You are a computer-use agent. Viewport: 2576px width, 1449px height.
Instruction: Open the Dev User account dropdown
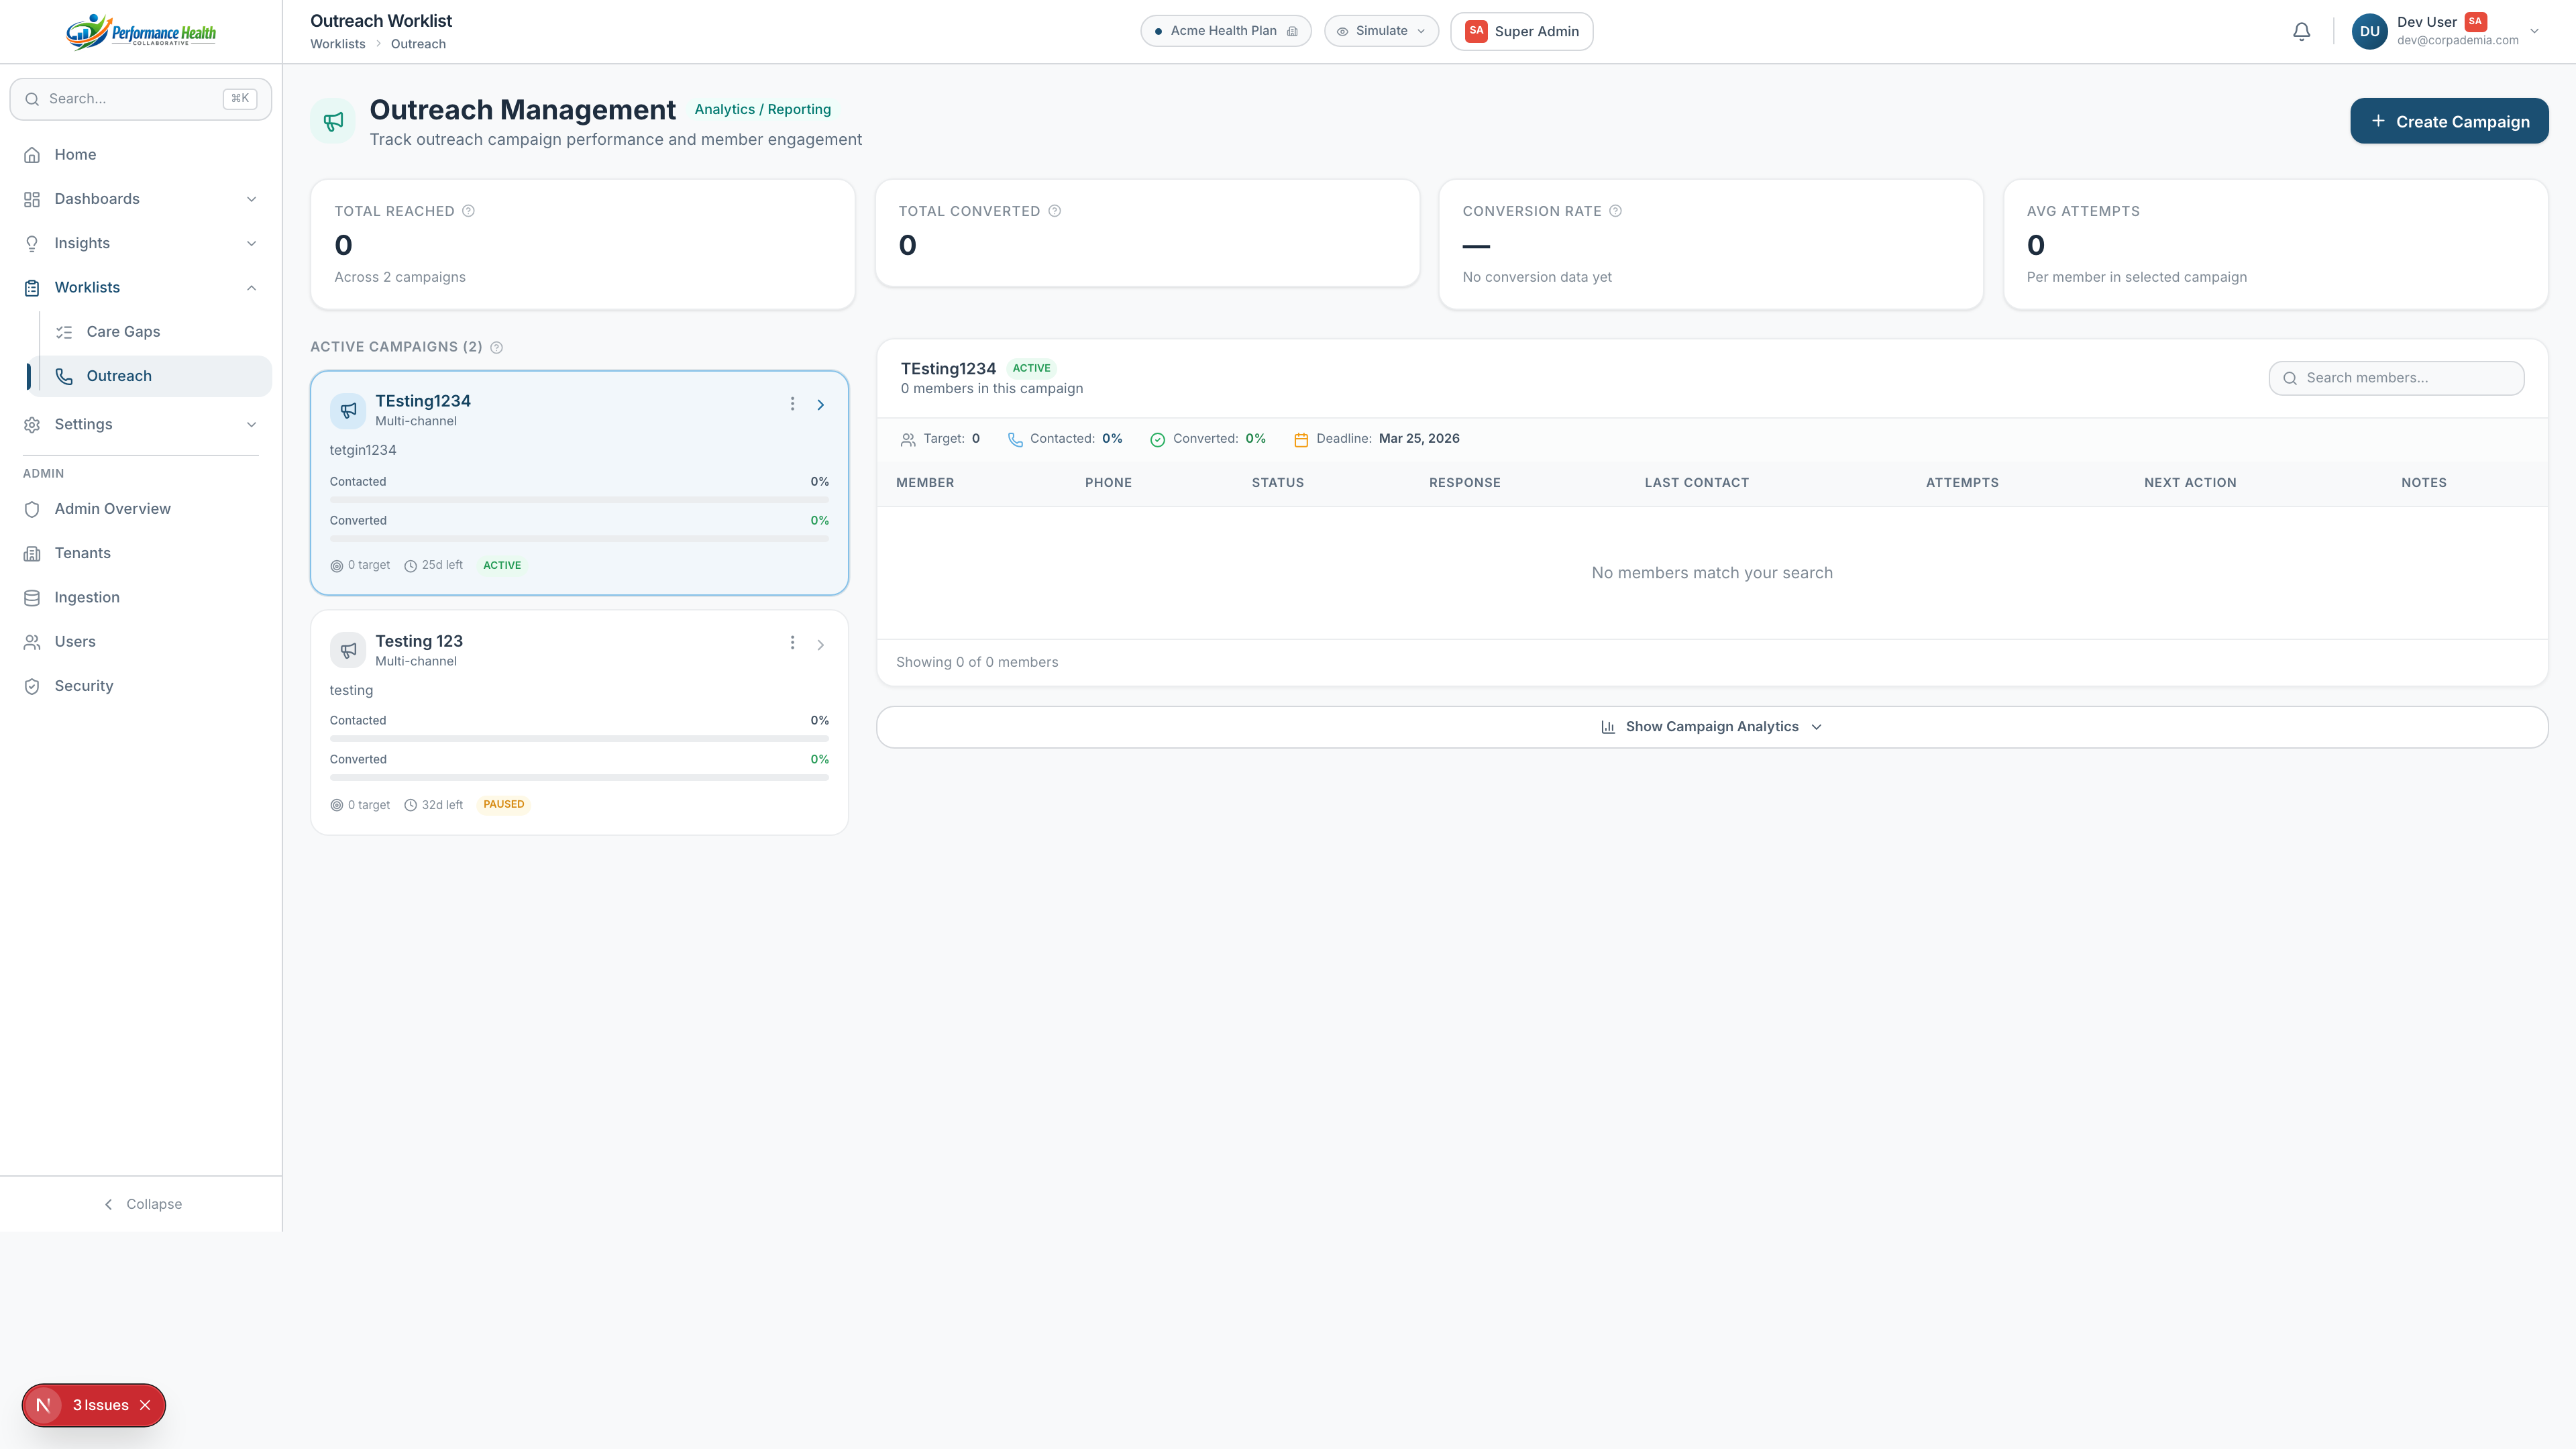2534,31
